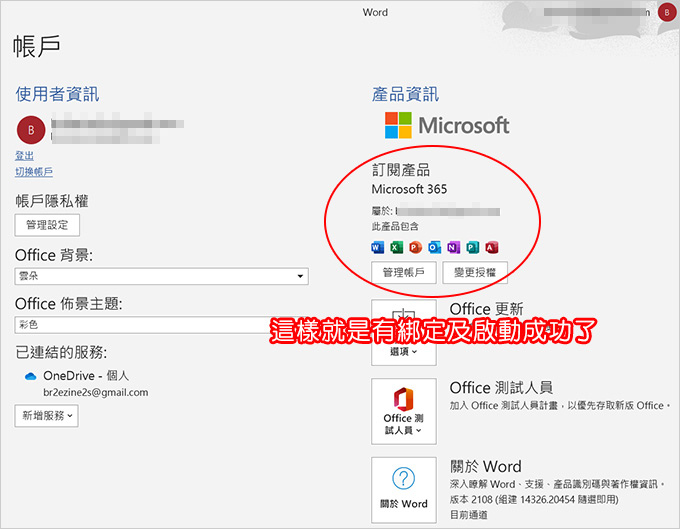Click the Outlook app icon under included products
Screen dimensions: 680x529
[x=435, y=247]
